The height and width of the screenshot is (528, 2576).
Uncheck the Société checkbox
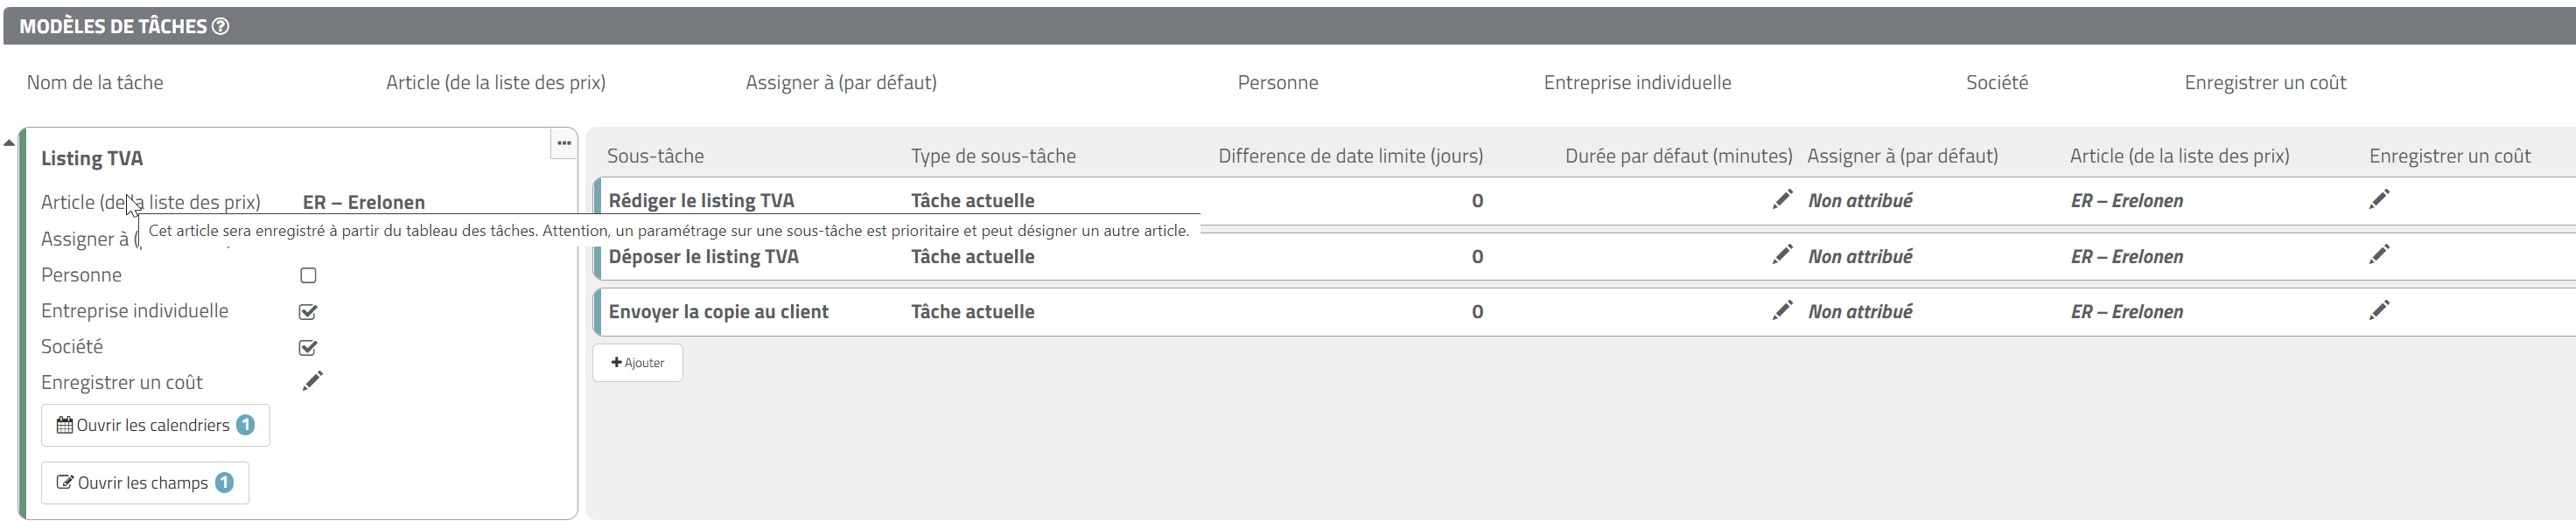coord(308,347)
